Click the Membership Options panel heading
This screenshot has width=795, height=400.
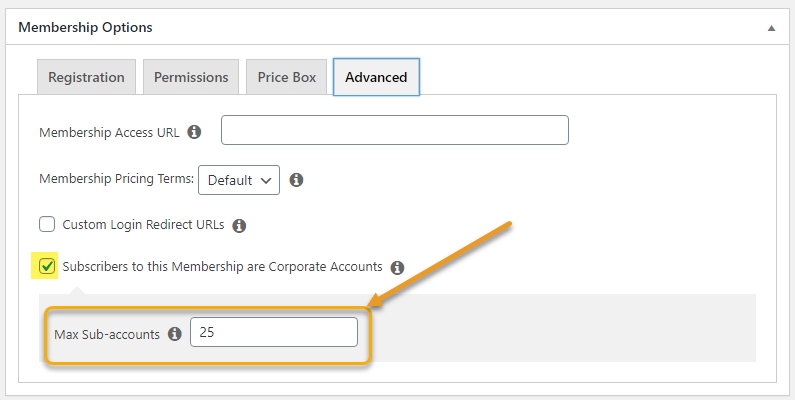click(x=85, y=27)
